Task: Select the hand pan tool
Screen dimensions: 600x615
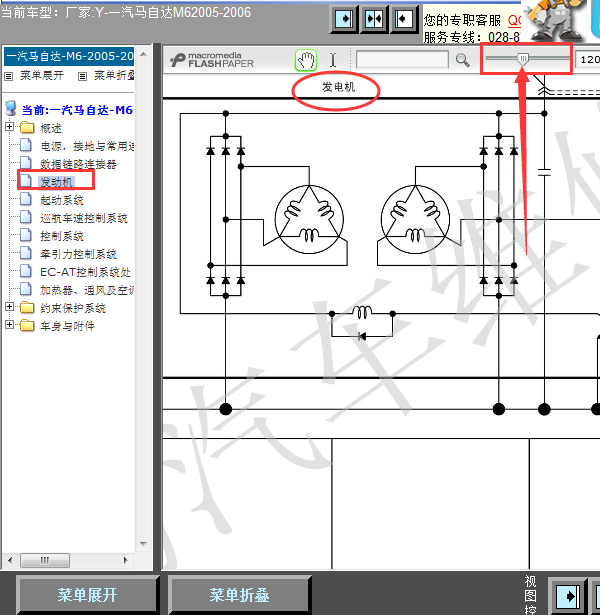Action: pos(306,60)
